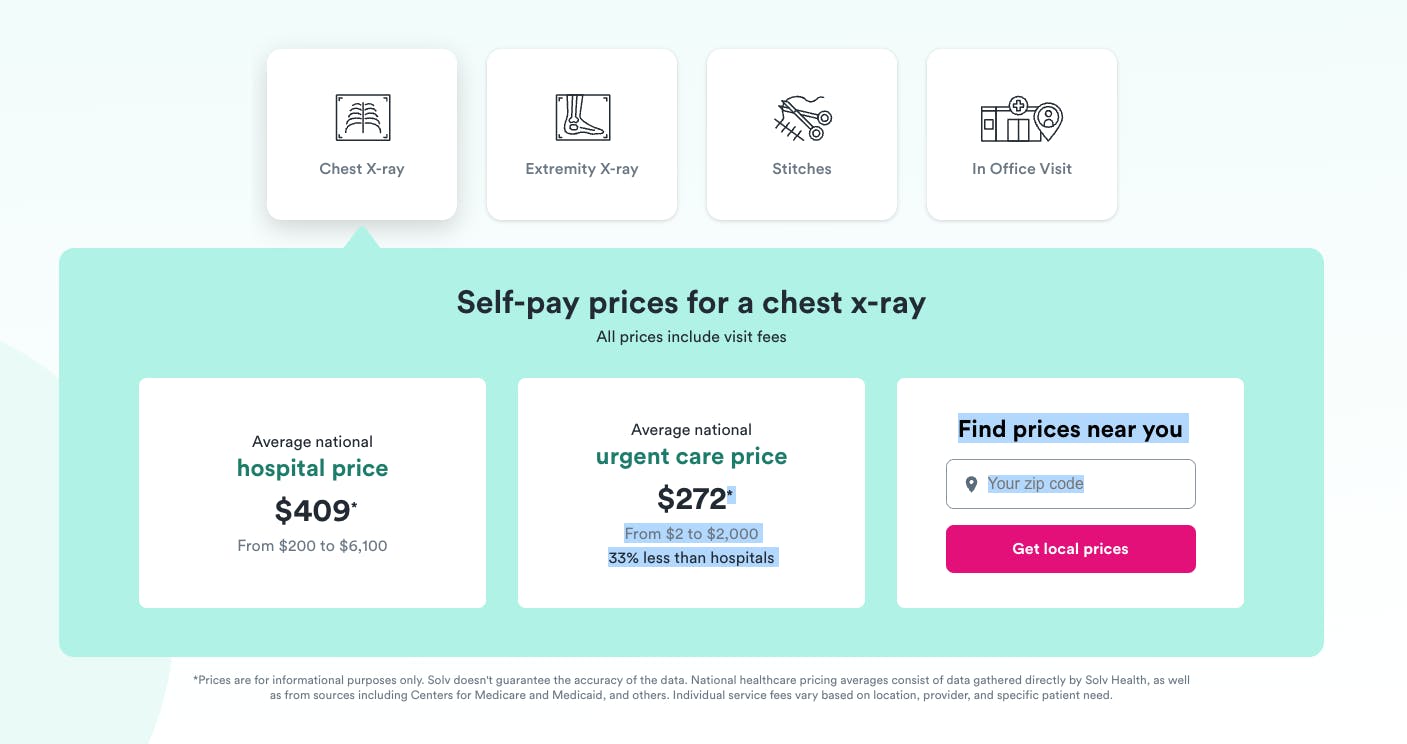This screenshot has height=744, width=1407.
Task: Click the $409 hospital price figure
Action: (x=313, y=511)
